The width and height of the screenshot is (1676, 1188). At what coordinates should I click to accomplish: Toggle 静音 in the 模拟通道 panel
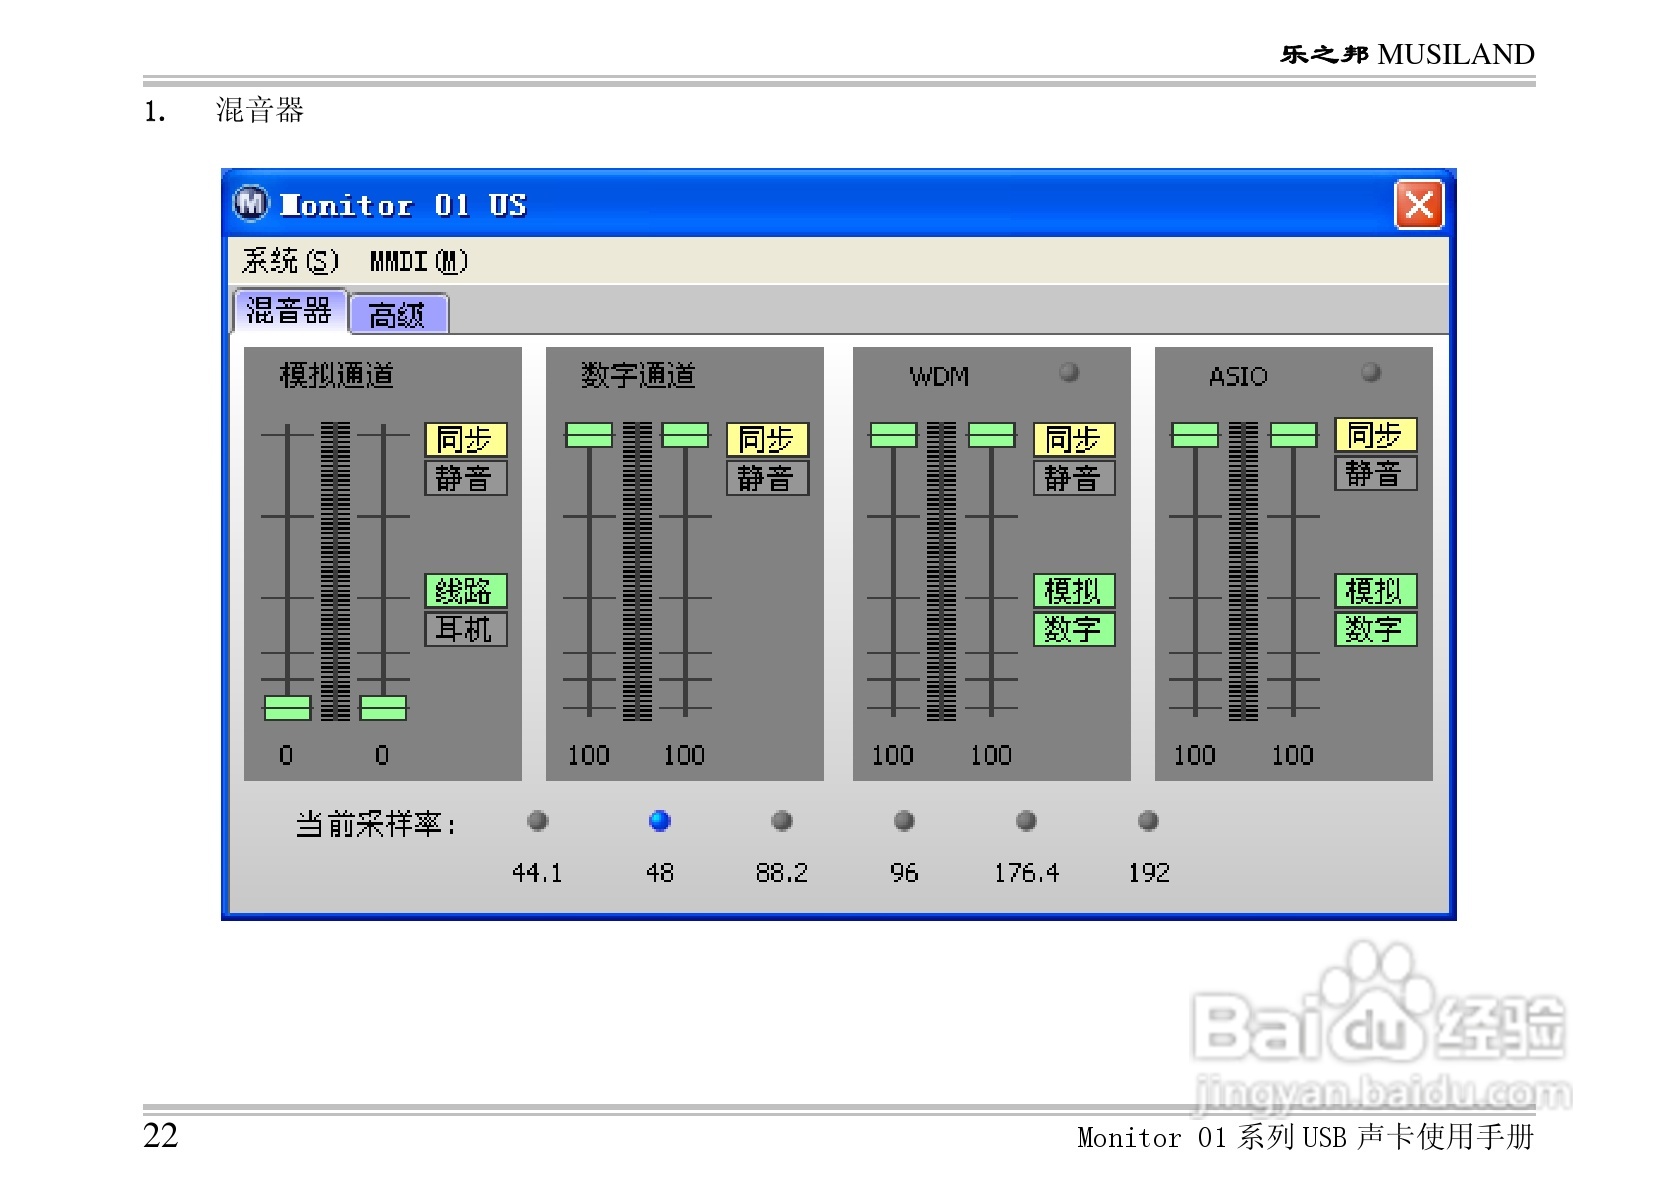coord(466,478)
